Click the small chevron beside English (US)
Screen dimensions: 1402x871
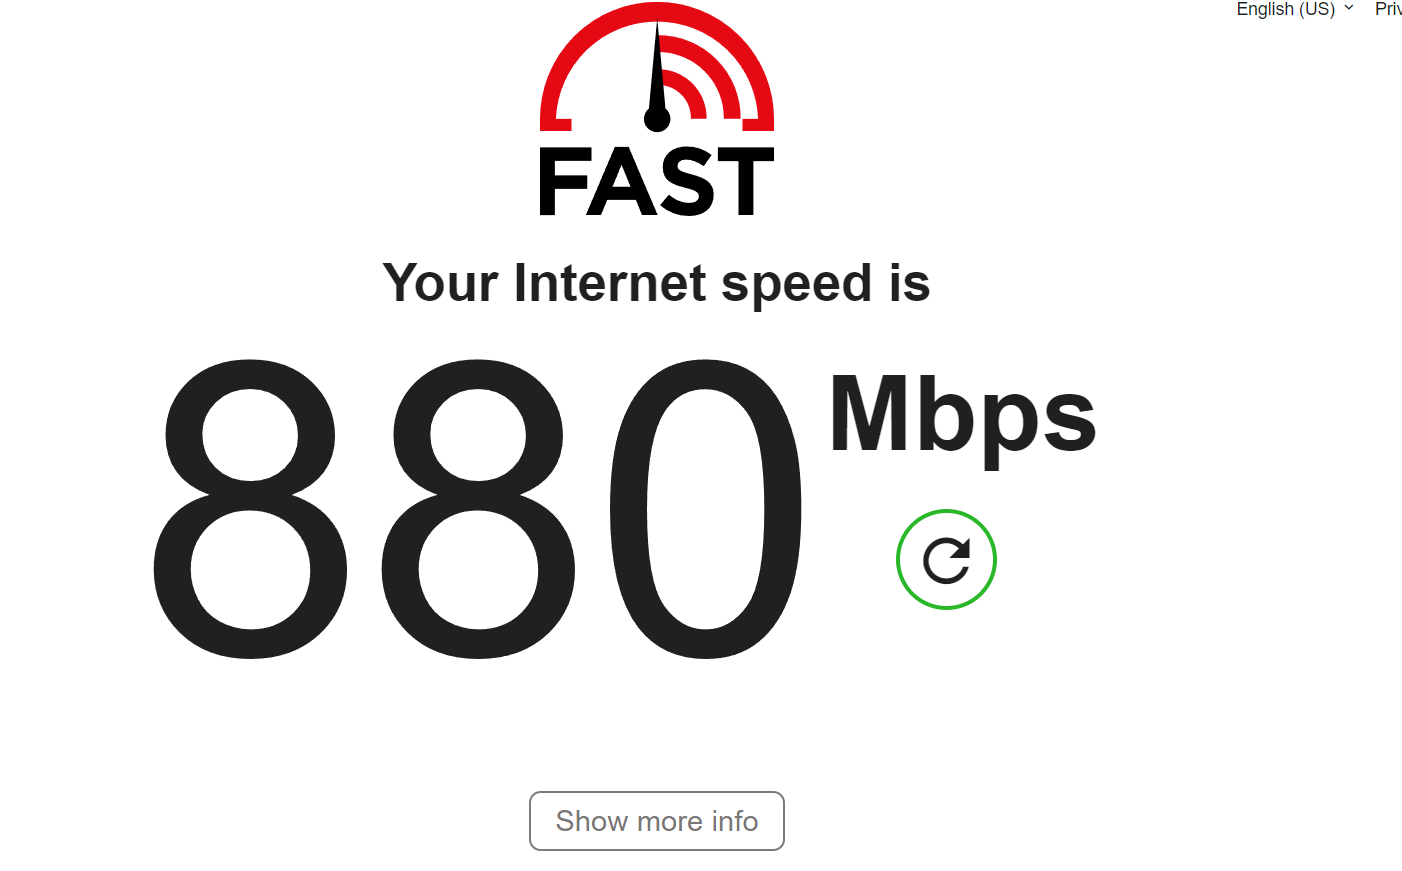1349,8
